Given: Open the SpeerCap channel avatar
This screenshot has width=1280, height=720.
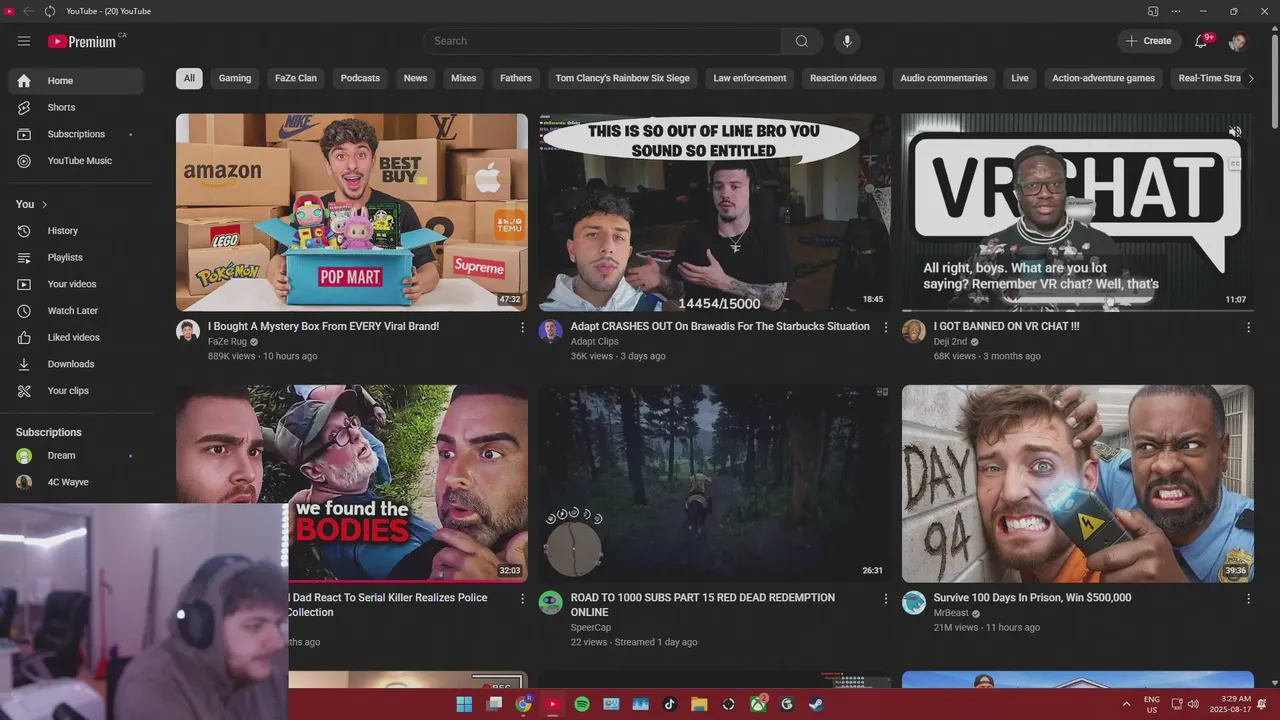Looking at the screenshot, I should (550, 602).
